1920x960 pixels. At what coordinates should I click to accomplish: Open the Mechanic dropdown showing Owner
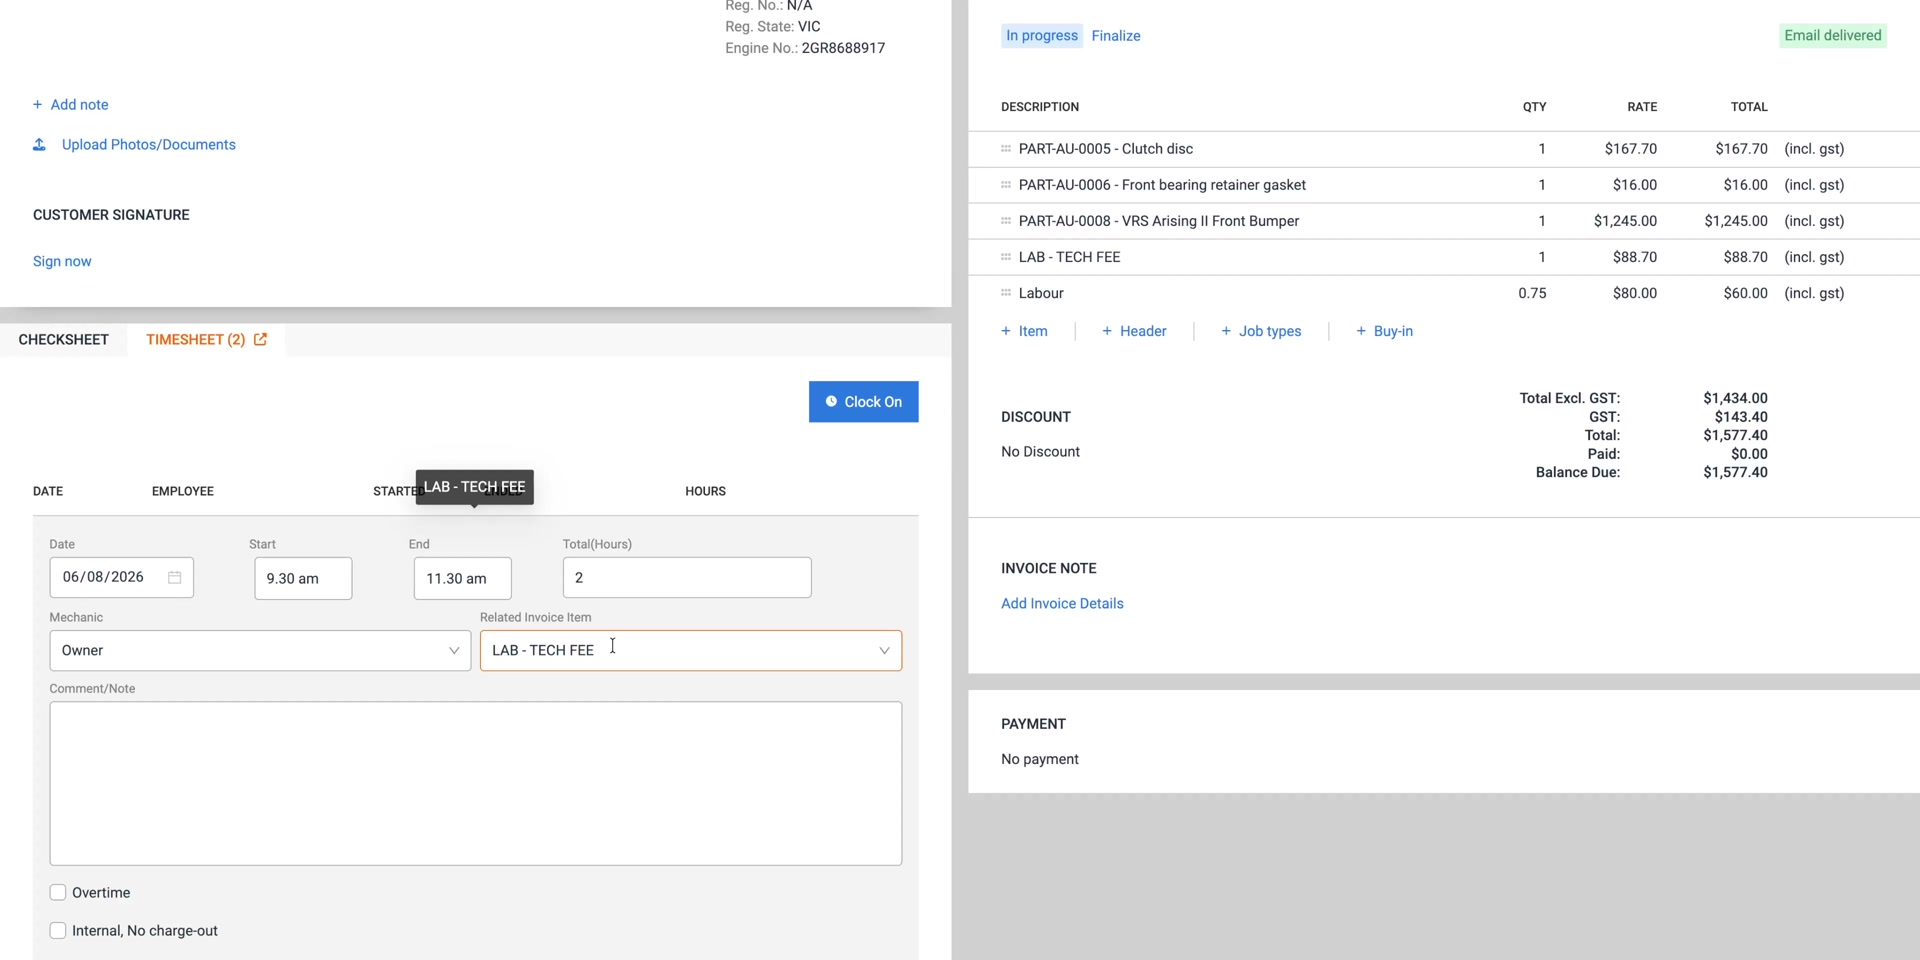pyautogui.click(x=260, y=651)
